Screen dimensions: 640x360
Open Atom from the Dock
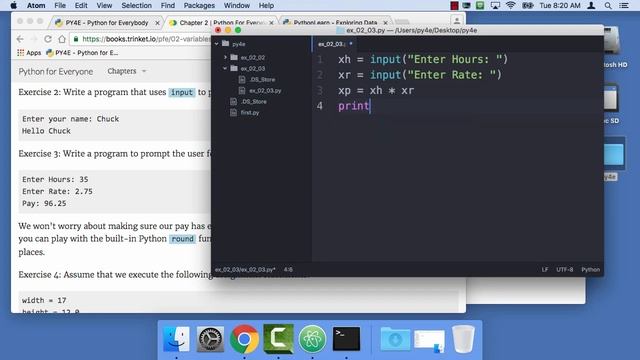tap(312, 338)
